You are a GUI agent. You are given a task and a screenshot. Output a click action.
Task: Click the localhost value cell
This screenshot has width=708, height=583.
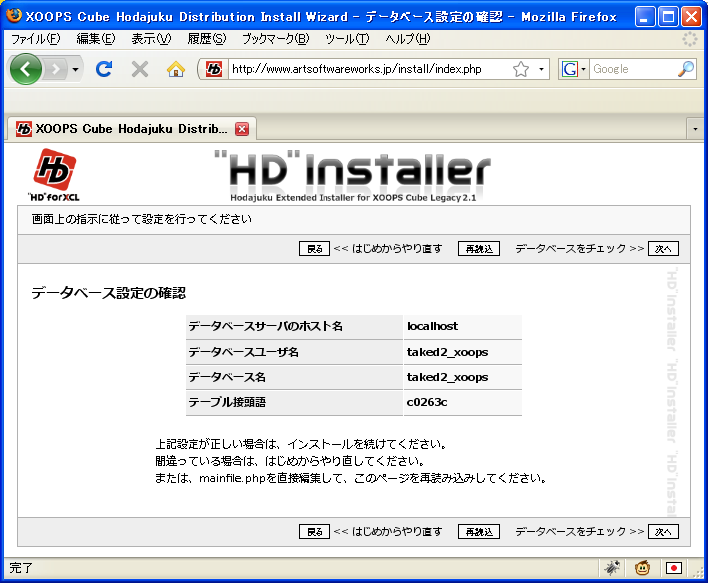tap(463, 326)
